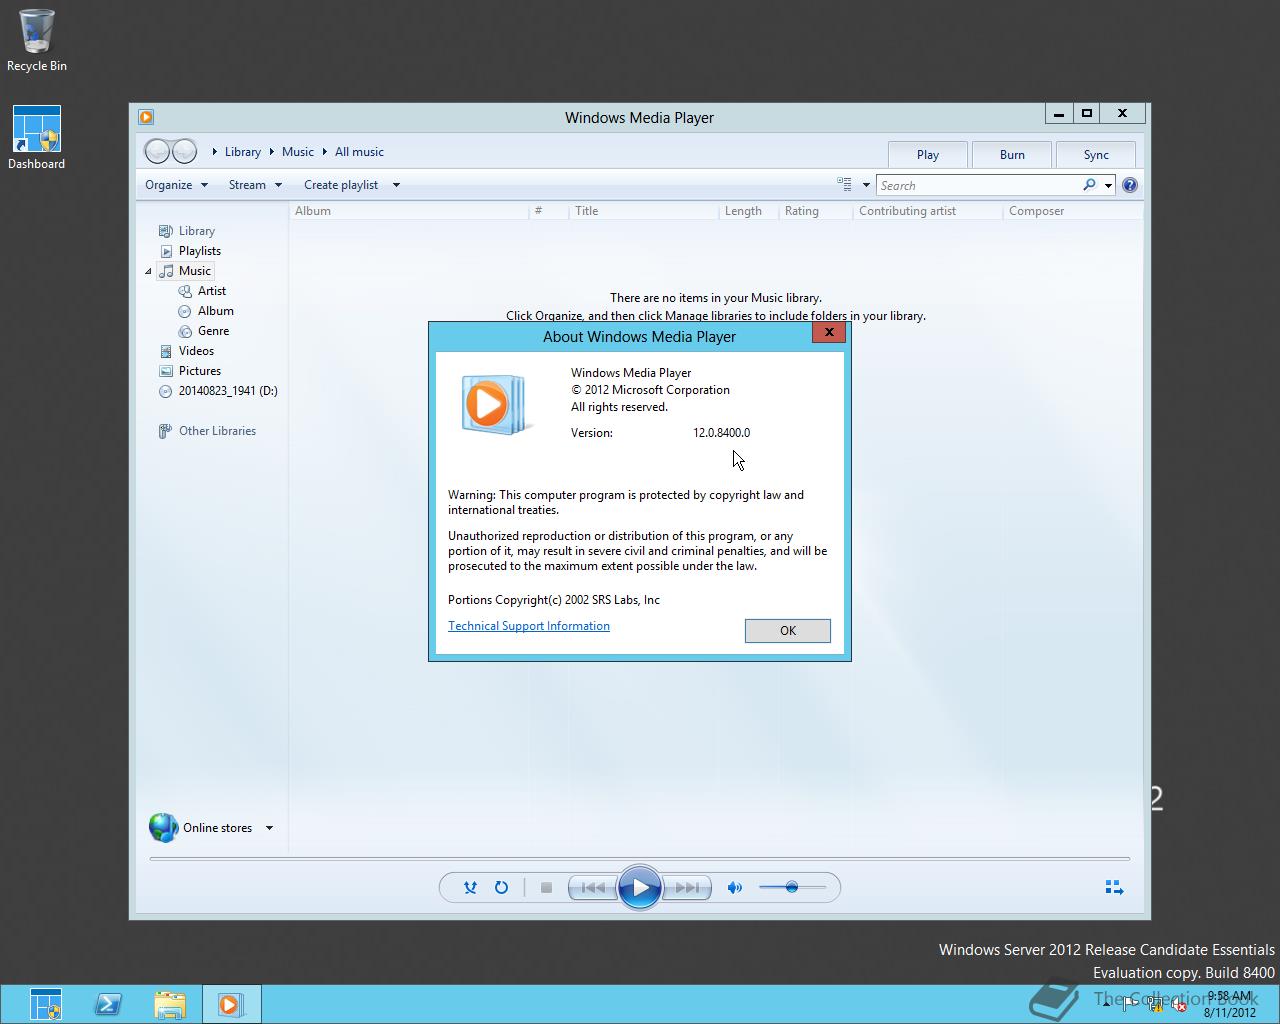Launch PowerShell from the taskbar
This screenshot has height=1024, width=1280.
pos(108,1004)
